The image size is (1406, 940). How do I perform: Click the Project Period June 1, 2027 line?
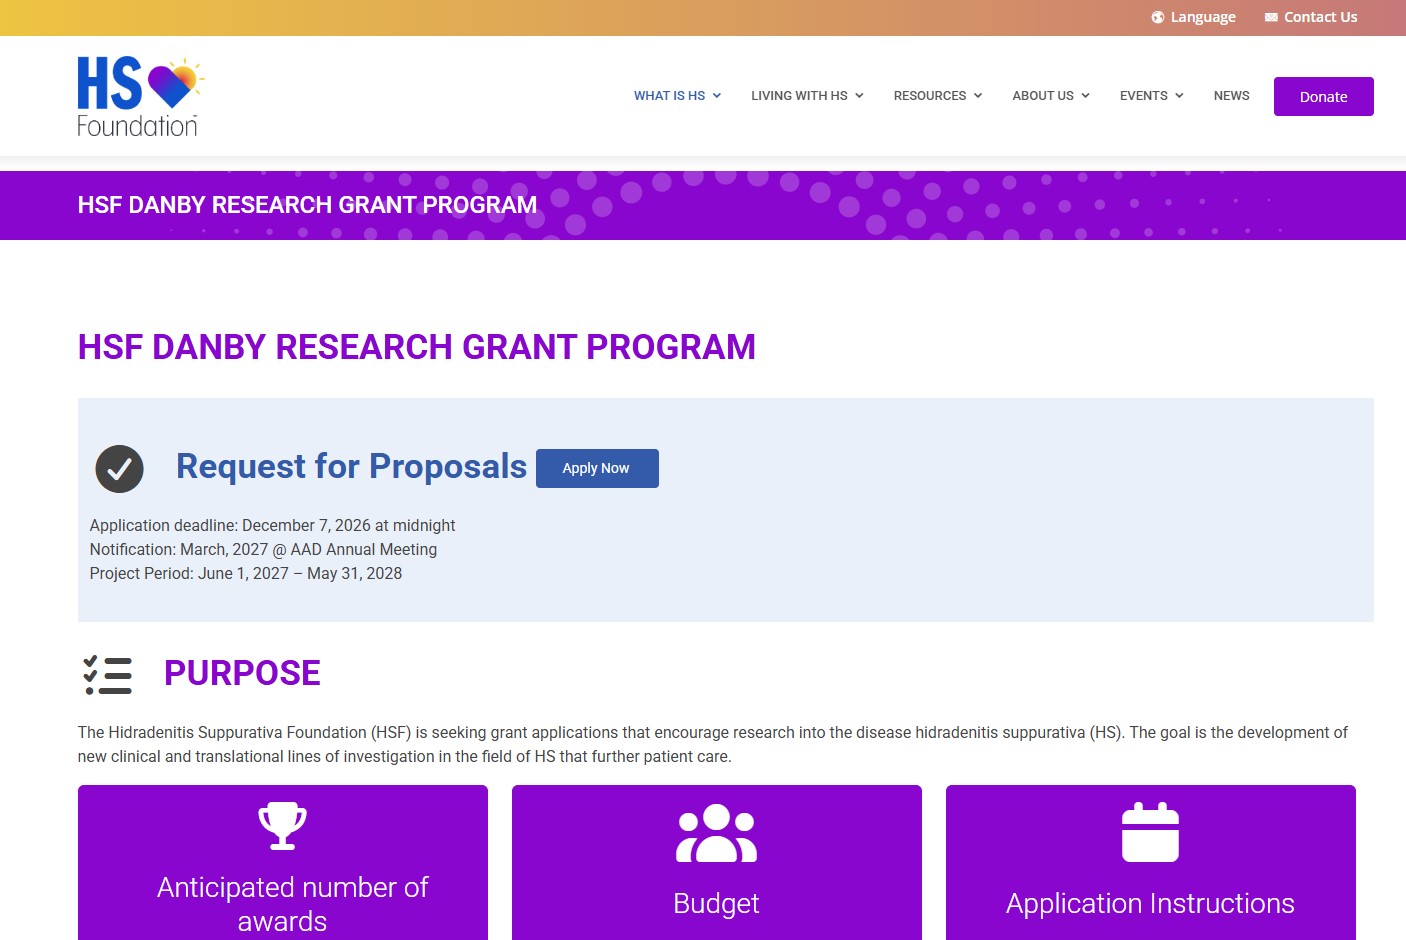(x=246, y=573)
